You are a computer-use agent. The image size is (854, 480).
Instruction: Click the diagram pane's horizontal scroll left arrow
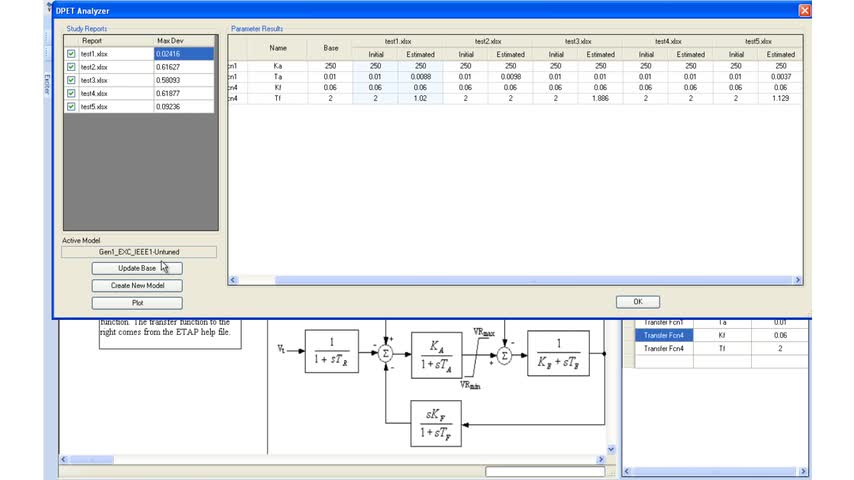64,459
